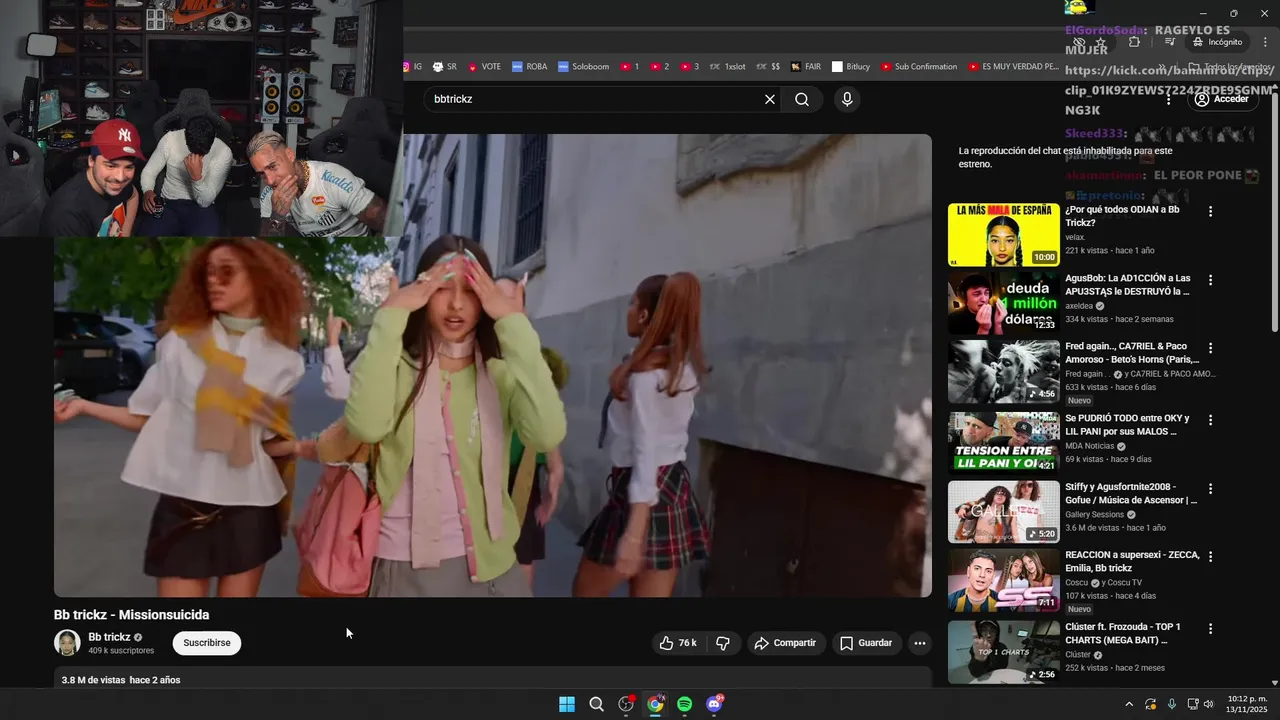Open the AgusBob 'deuda 1 millón dólares' thumbnail
1280x720 pixels.
click(1004, 303)
